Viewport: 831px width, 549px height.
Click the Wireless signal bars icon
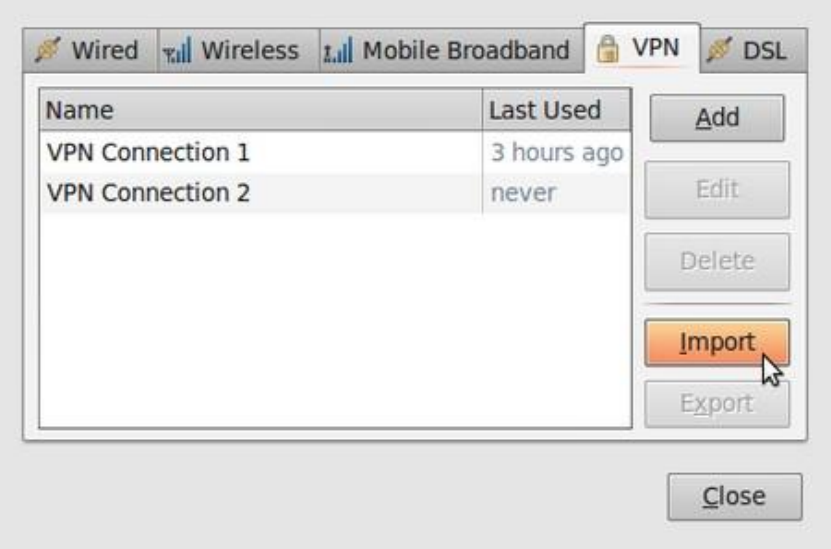click(x=178, y=50)
